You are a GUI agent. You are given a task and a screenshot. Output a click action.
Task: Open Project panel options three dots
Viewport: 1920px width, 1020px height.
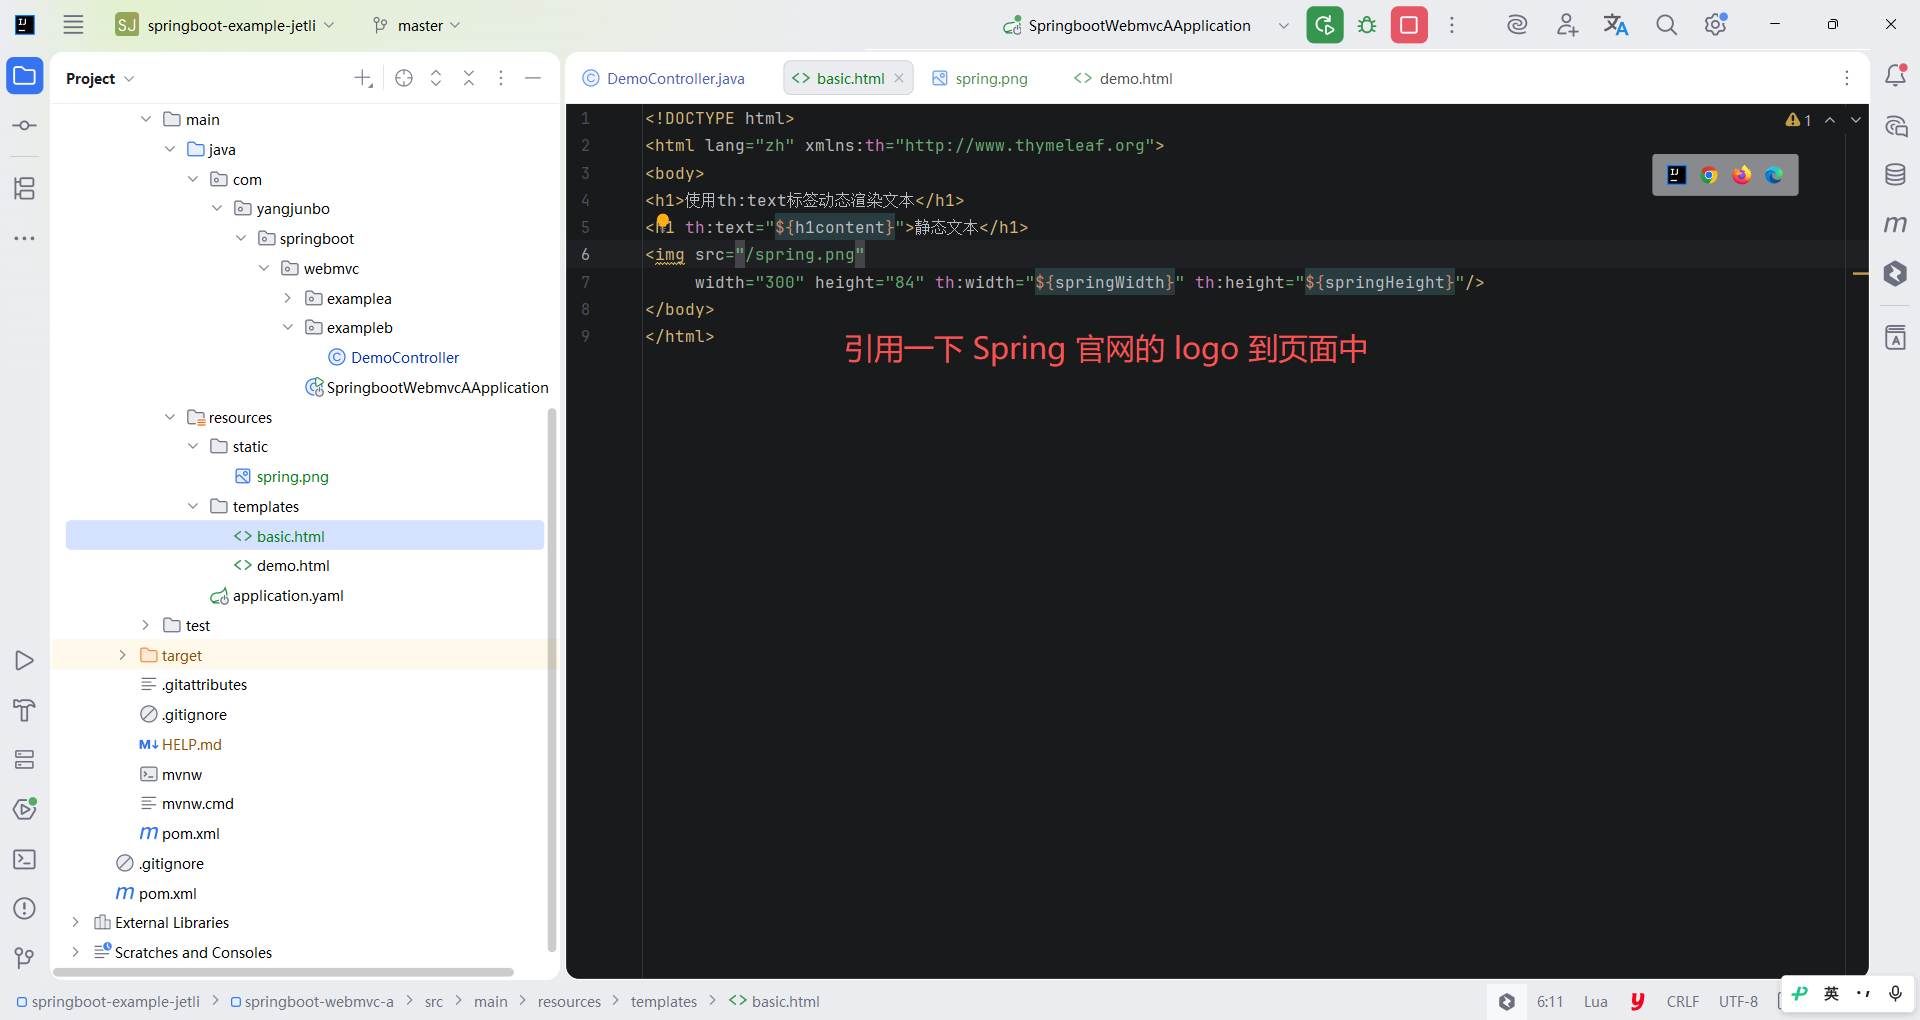point(501,78)
